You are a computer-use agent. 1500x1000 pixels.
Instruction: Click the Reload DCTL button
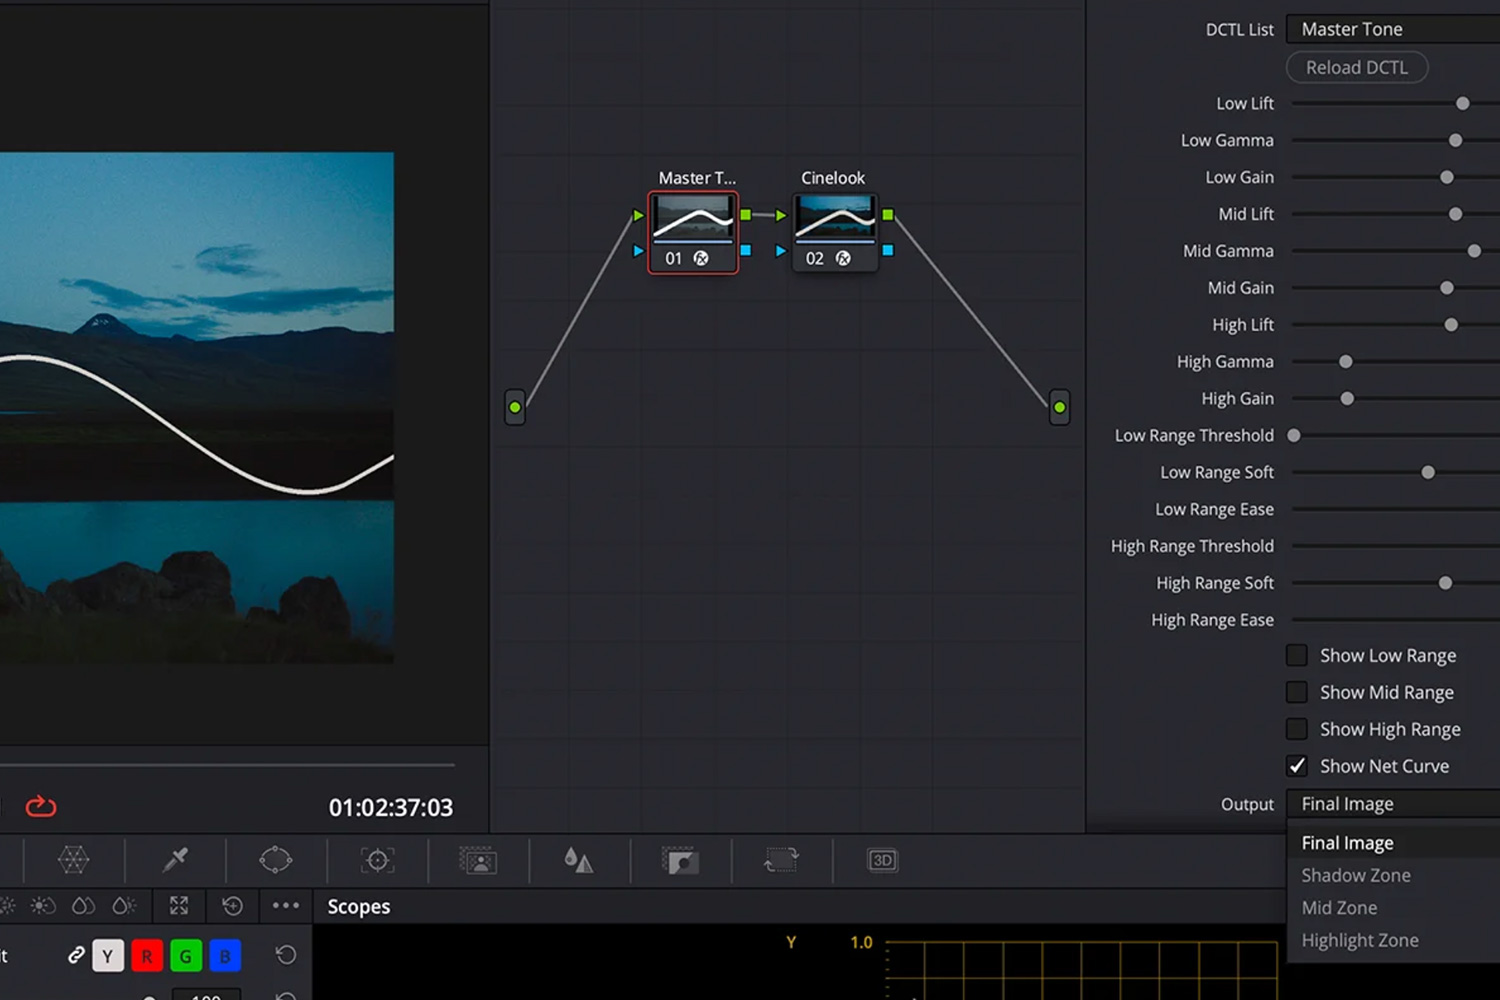1357,67
